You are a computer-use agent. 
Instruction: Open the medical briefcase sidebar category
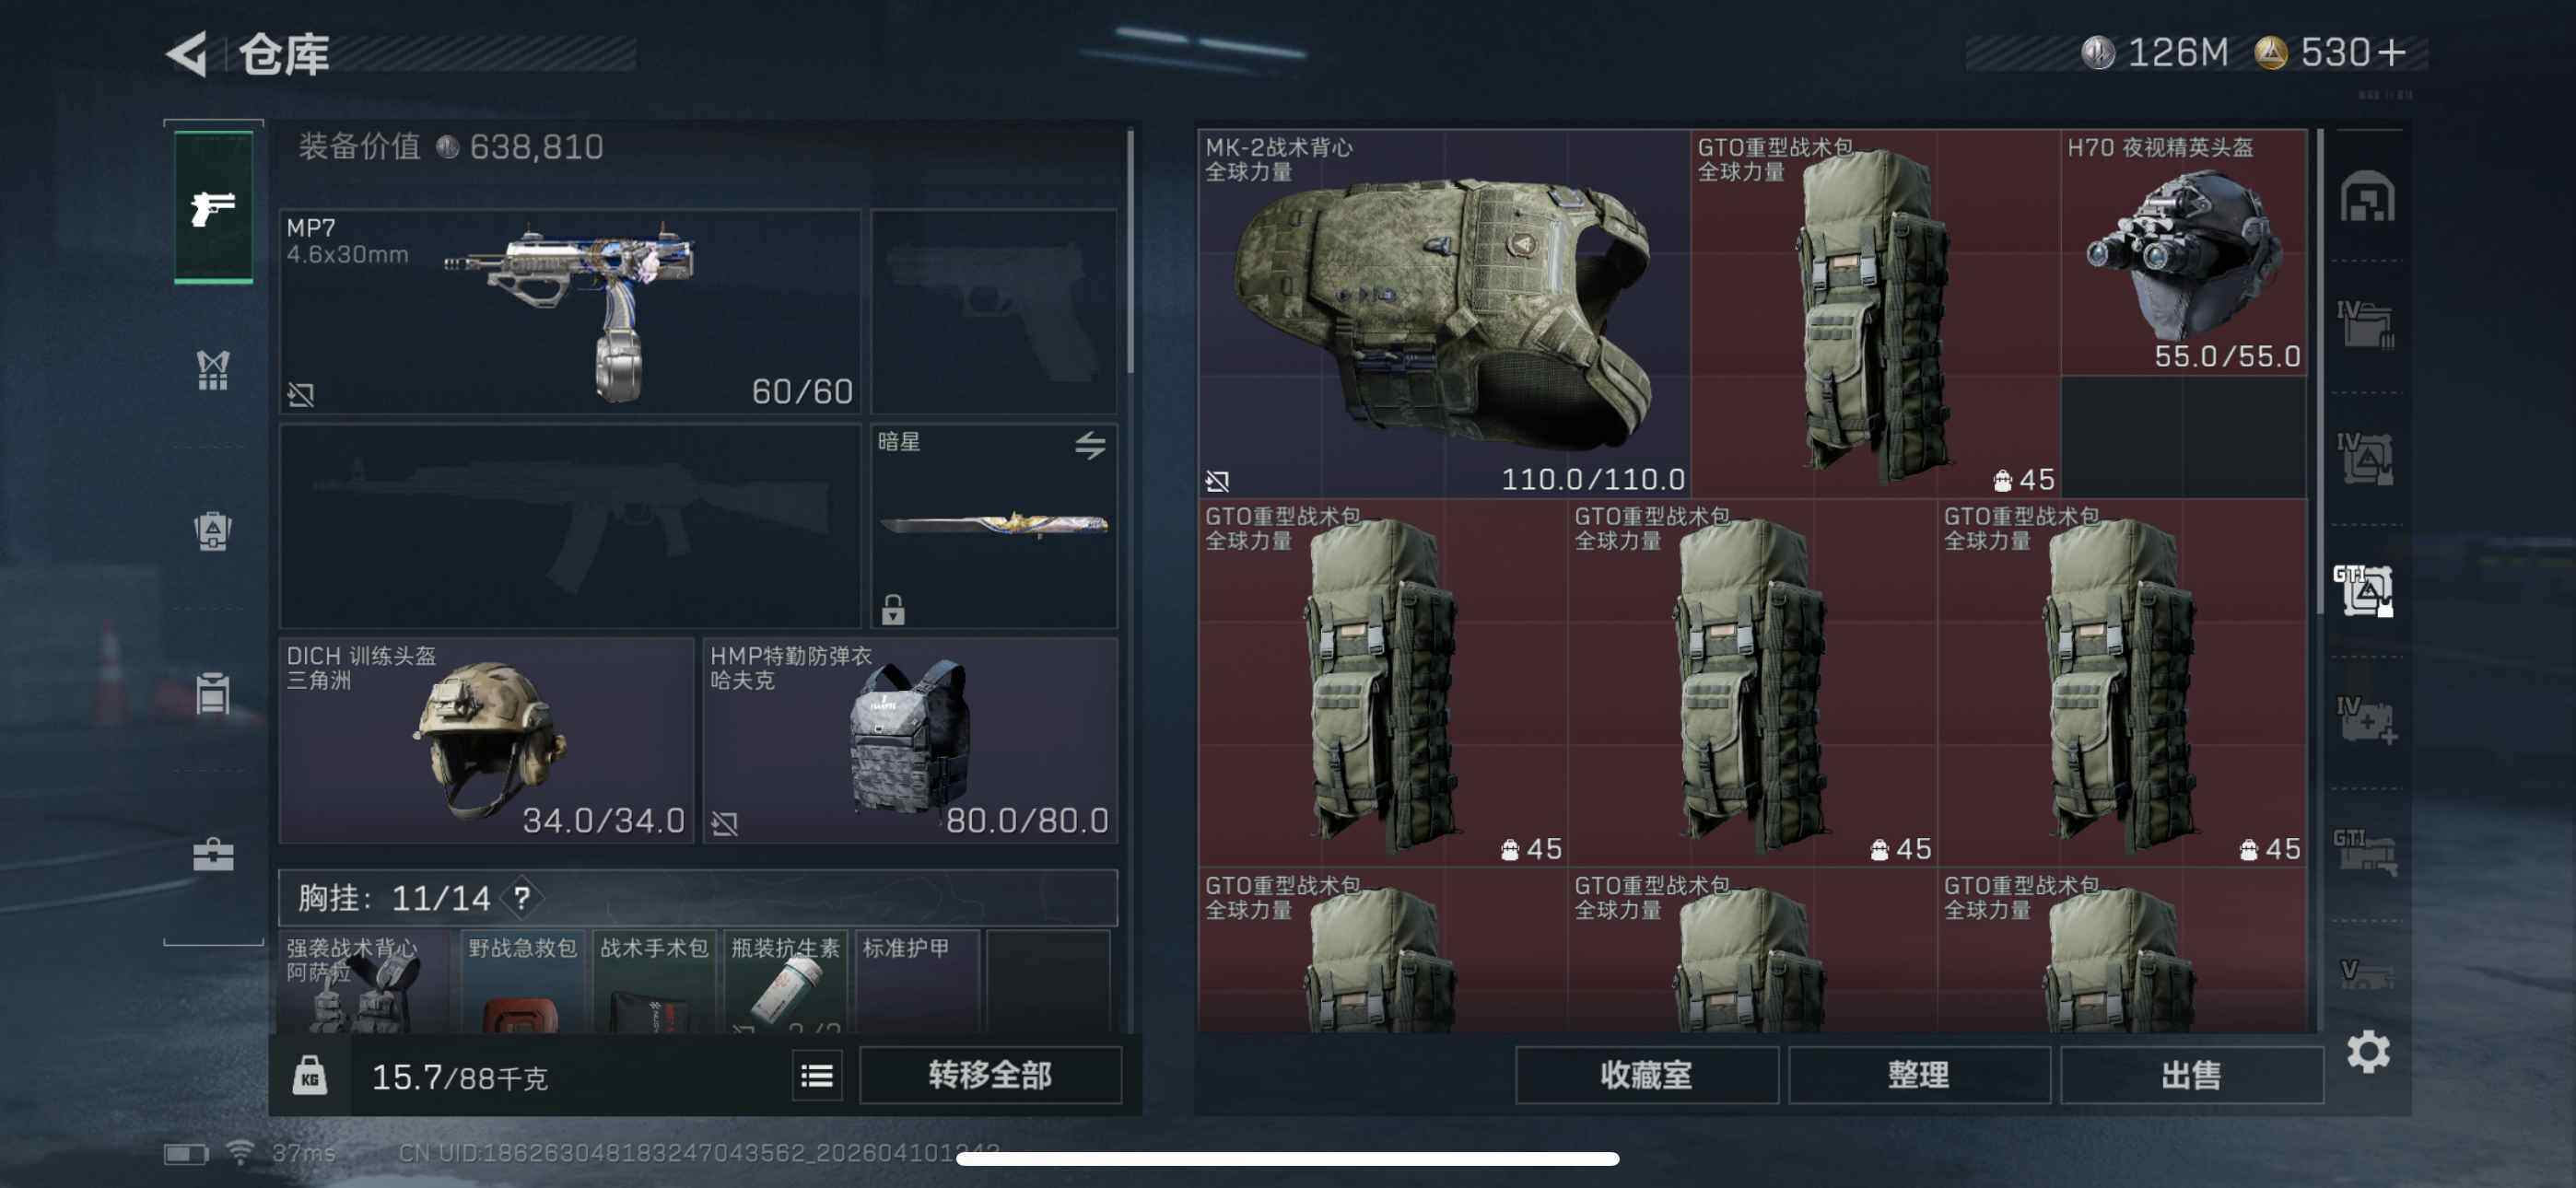coord(213,854)
